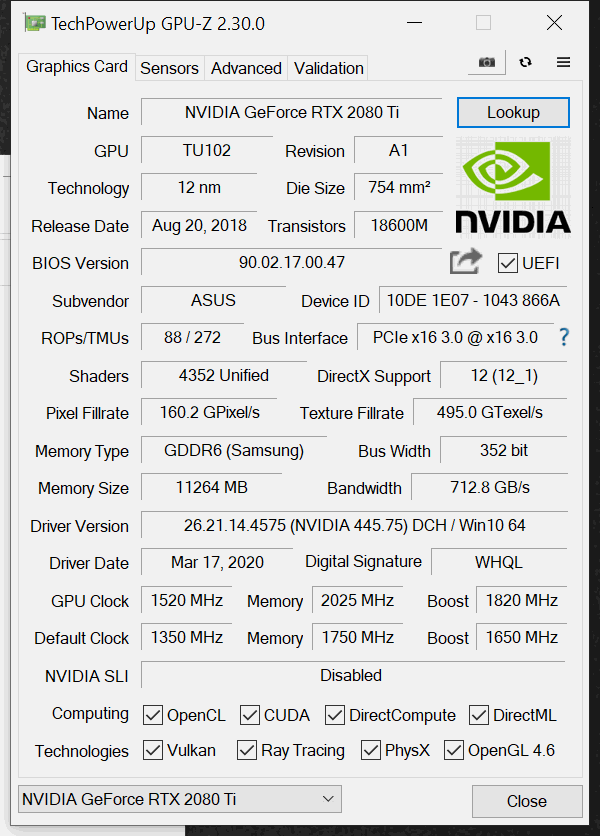Viewport: 600px width, 836px height.
Task: Click the Driver Date field Mar 17, 2020
Action: click(x=217, y=562)
